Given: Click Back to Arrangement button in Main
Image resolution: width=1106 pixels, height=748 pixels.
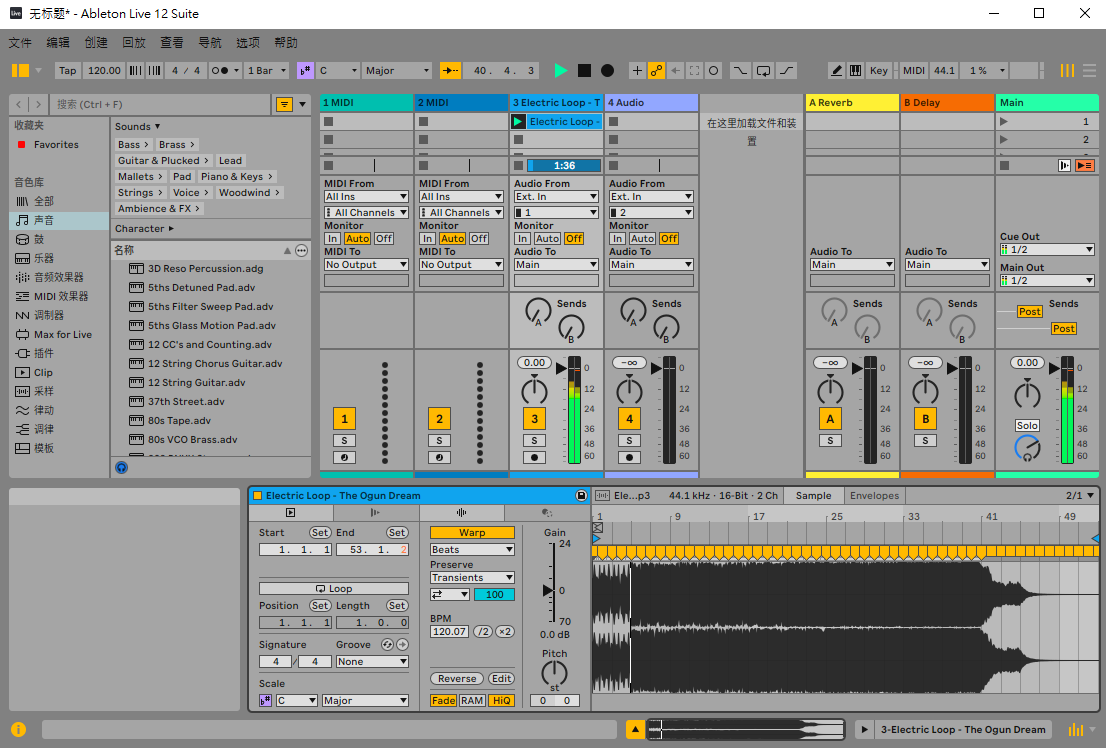Looking at the screenshot, I should pos(1085,166).
